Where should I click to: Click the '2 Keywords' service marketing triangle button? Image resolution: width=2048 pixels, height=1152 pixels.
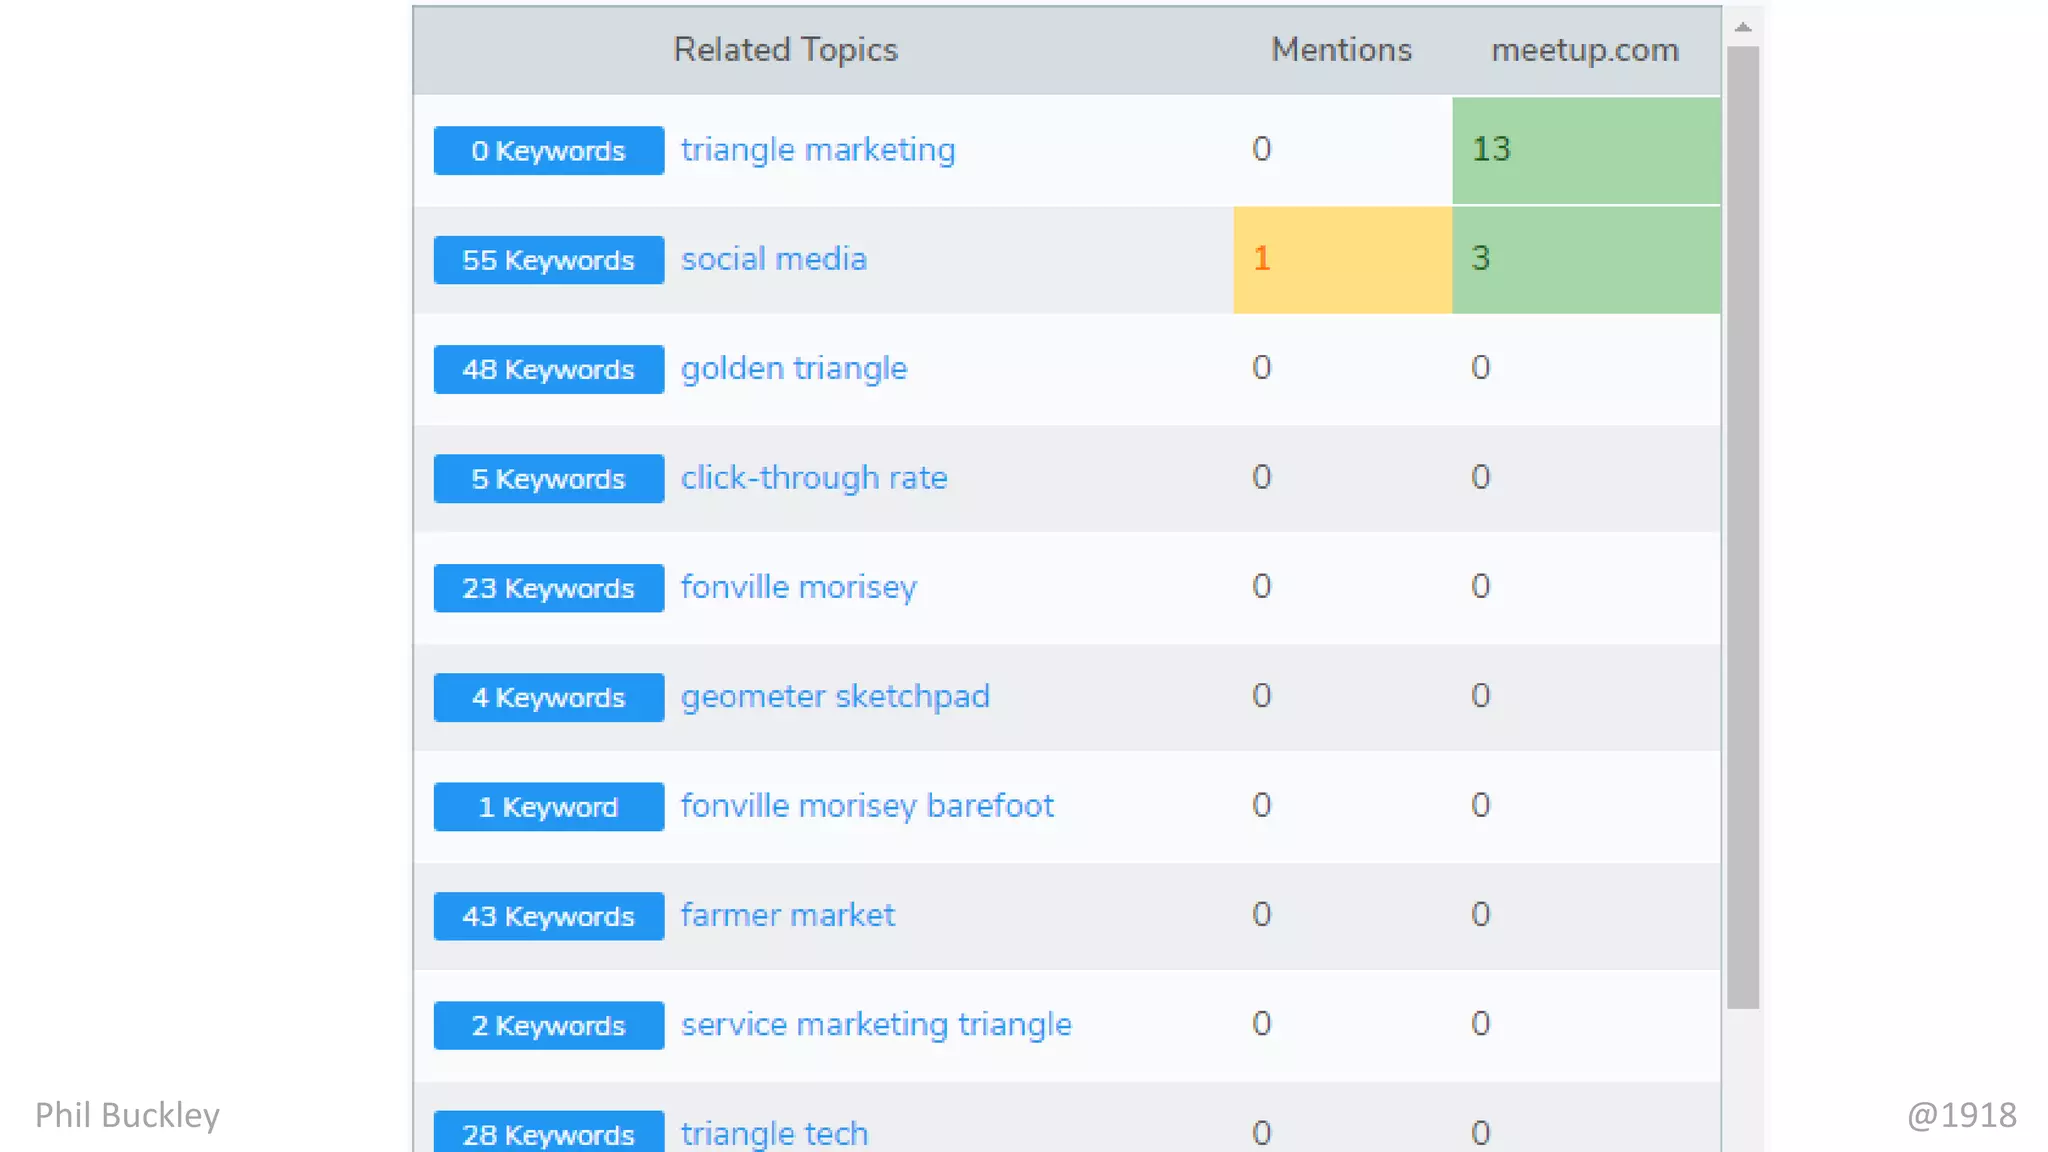click(x=548, y=1026)
